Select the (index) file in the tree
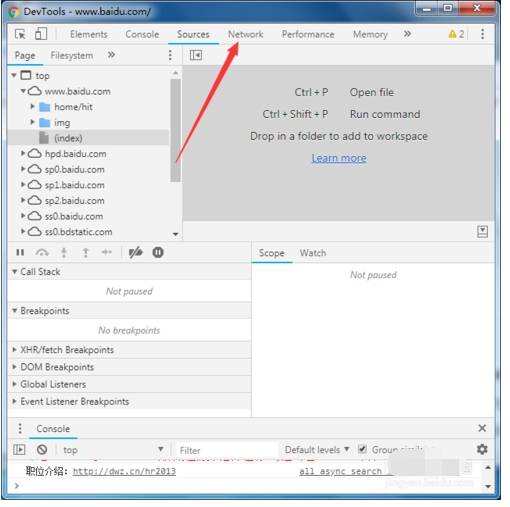The height and width of the screenshot is (507, 510). point(88,138)
